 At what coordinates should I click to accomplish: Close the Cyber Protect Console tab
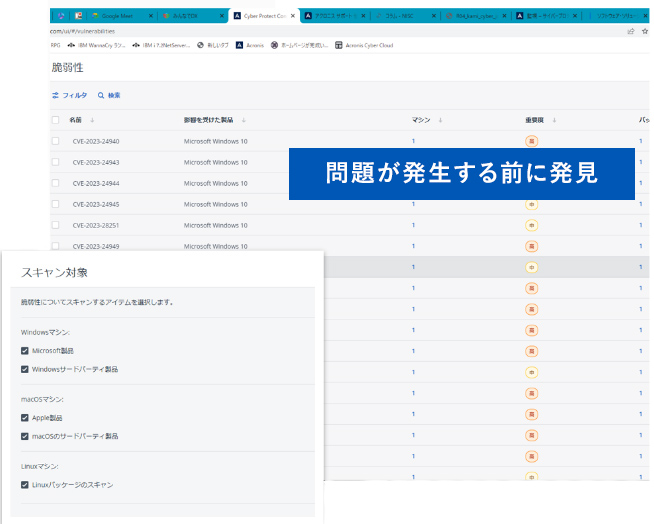[x=293, y=16]
